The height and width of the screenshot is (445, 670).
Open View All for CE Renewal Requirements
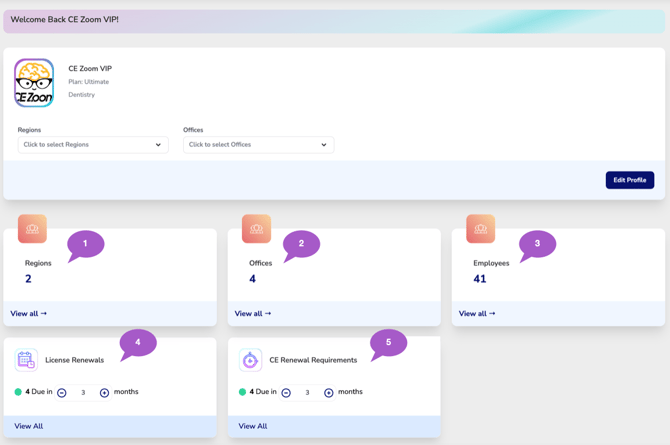253,426
